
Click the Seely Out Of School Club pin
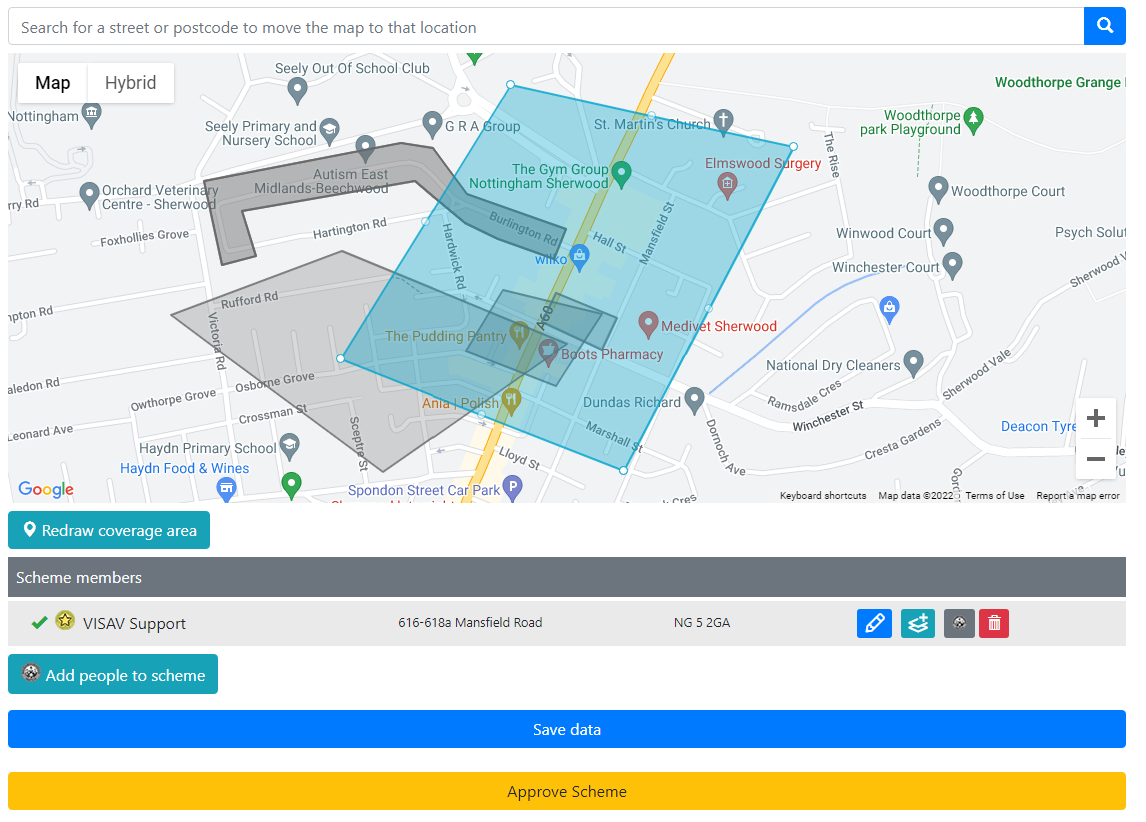coord(297,91)
